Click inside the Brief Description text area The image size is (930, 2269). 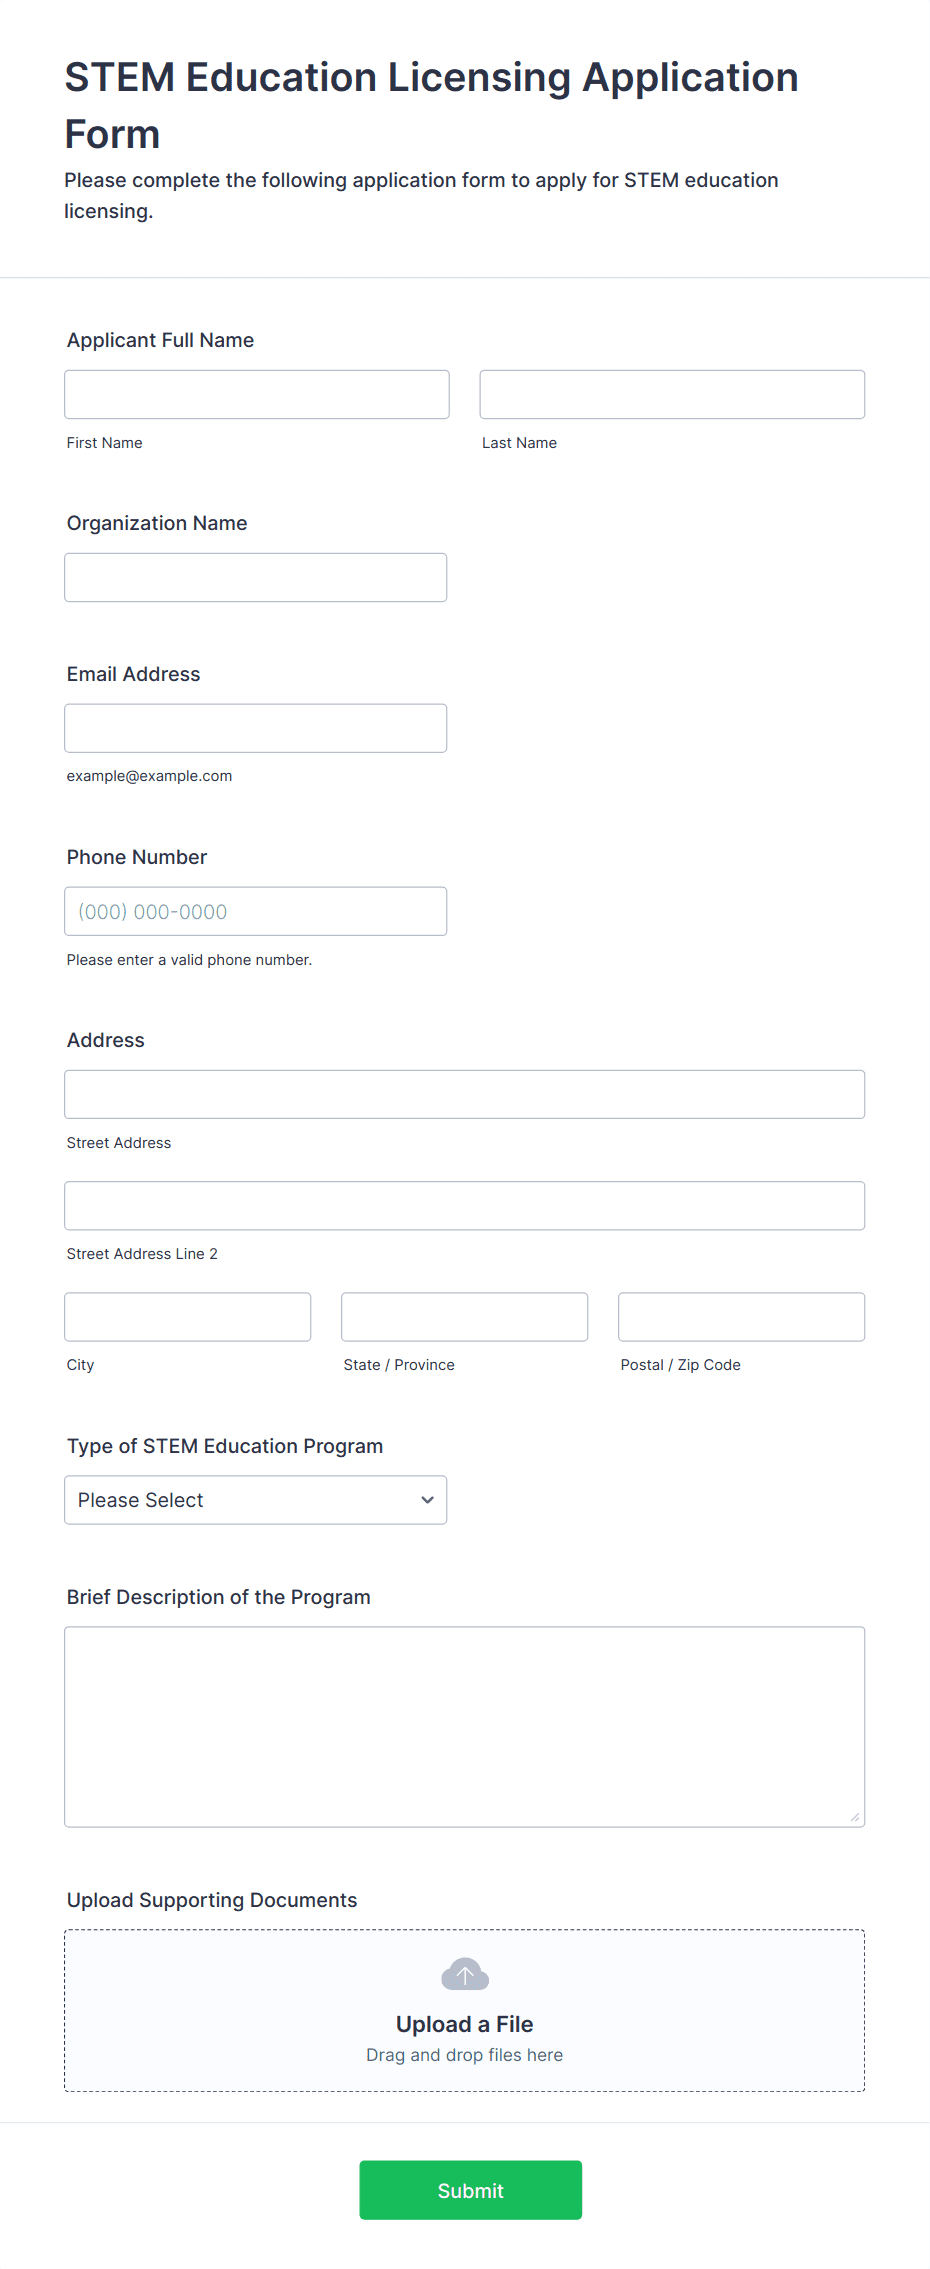click(x=465, y=1727)
